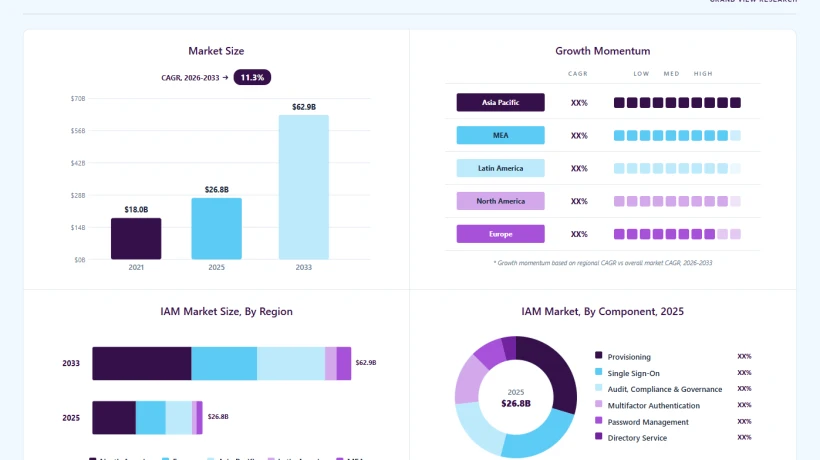Click the XX% value for North America
The image size is (820, 460).
(579, 201)
